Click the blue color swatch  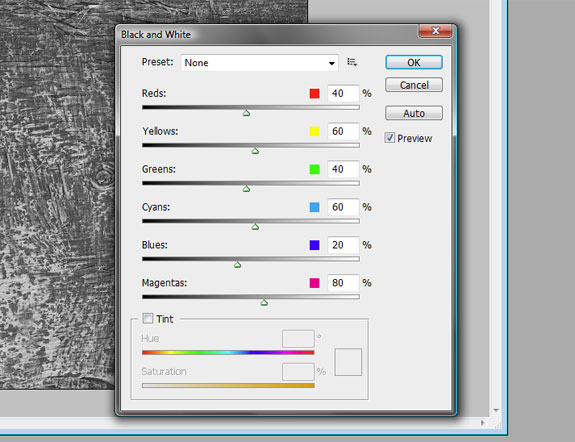click(x=314, y=245)
